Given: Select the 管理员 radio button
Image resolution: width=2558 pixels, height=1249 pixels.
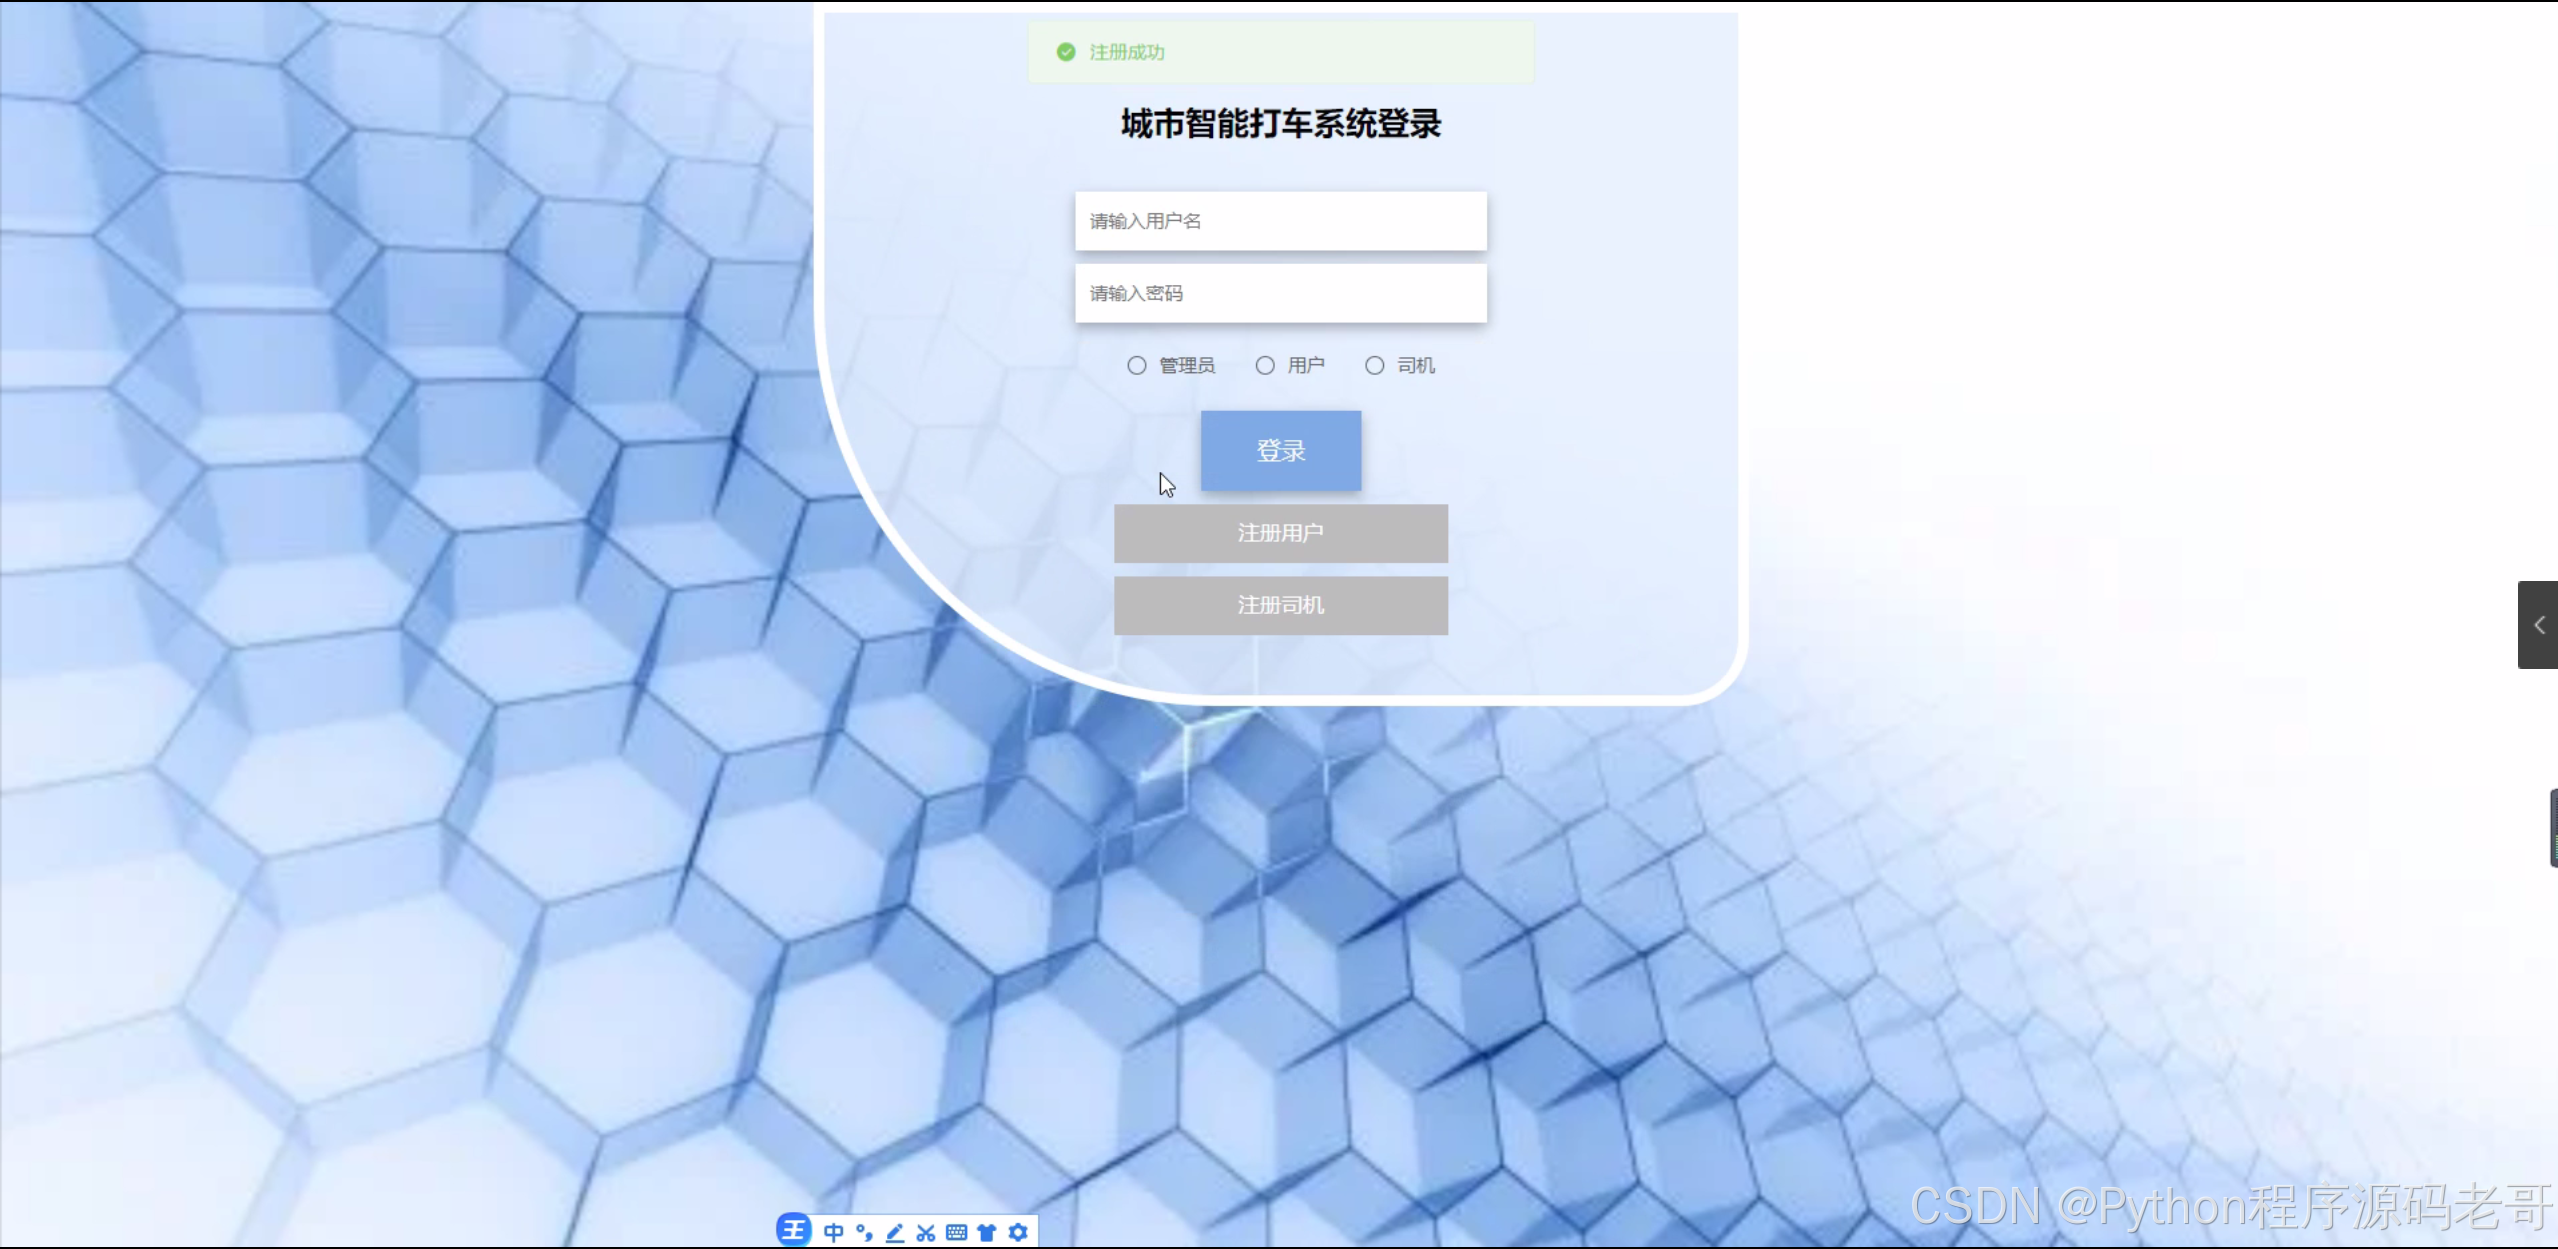Looking at the screenshot, I should tap(1137, 365).
